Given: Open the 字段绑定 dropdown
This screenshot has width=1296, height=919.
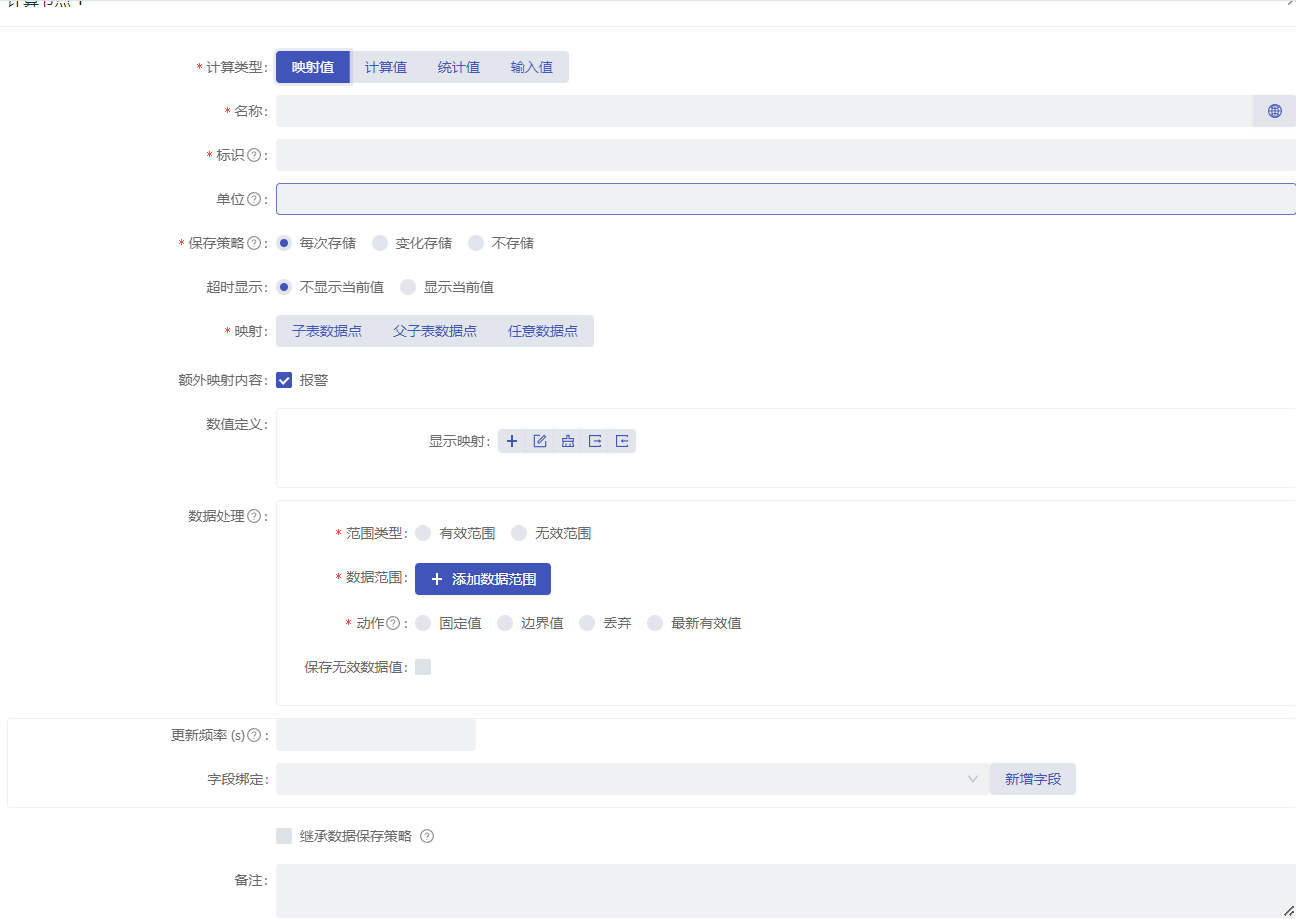Looking at the screenshot, I should tap(633, 779).
